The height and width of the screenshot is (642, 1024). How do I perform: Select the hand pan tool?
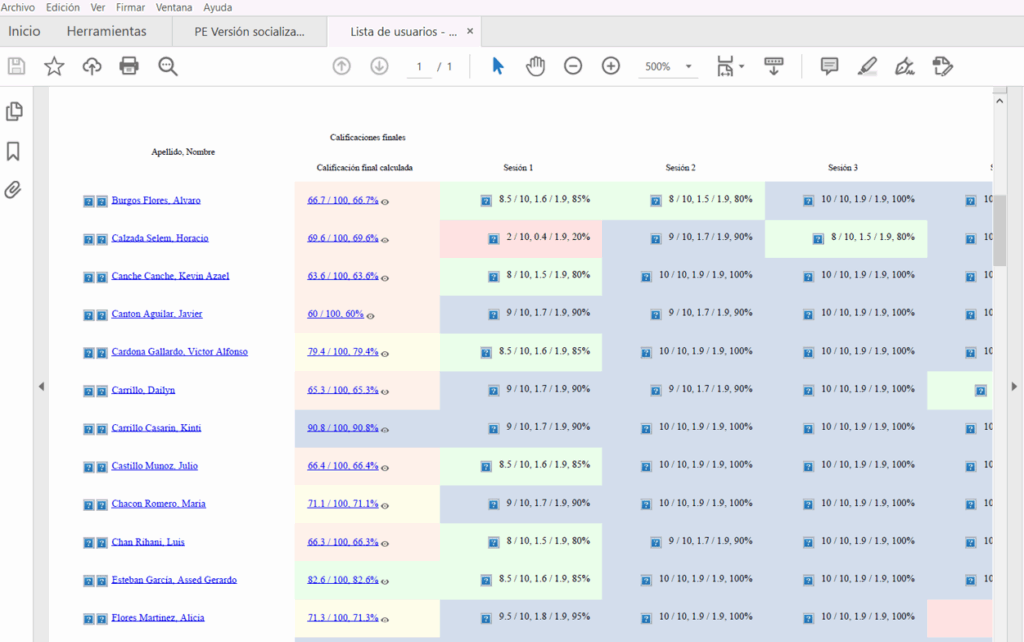pyautogui.click(x=536, y=66)
